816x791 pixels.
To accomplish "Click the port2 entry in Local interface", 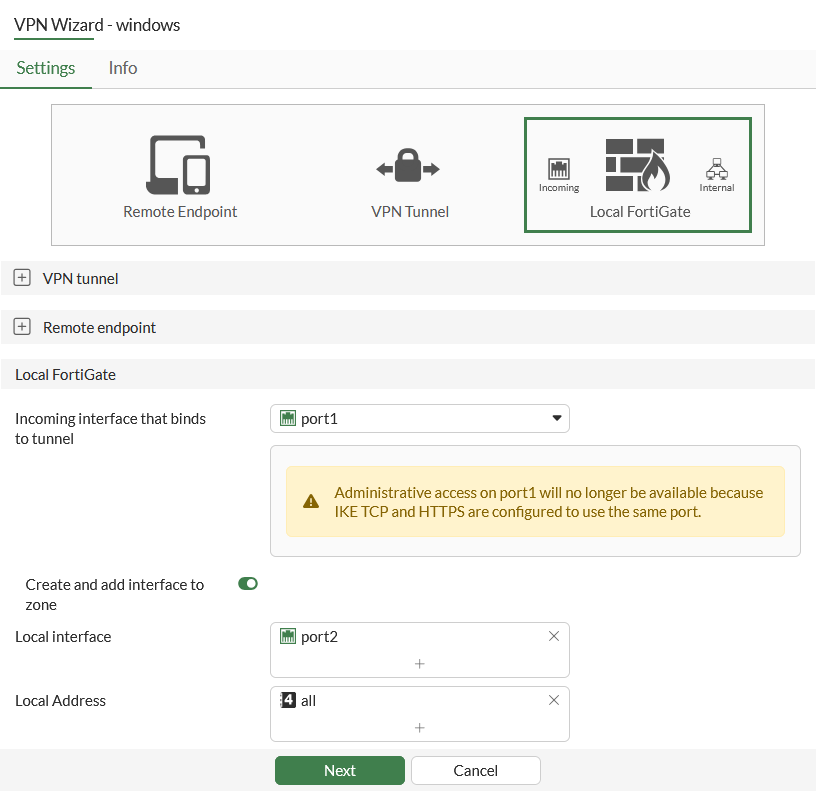I will tap(319, 636).
